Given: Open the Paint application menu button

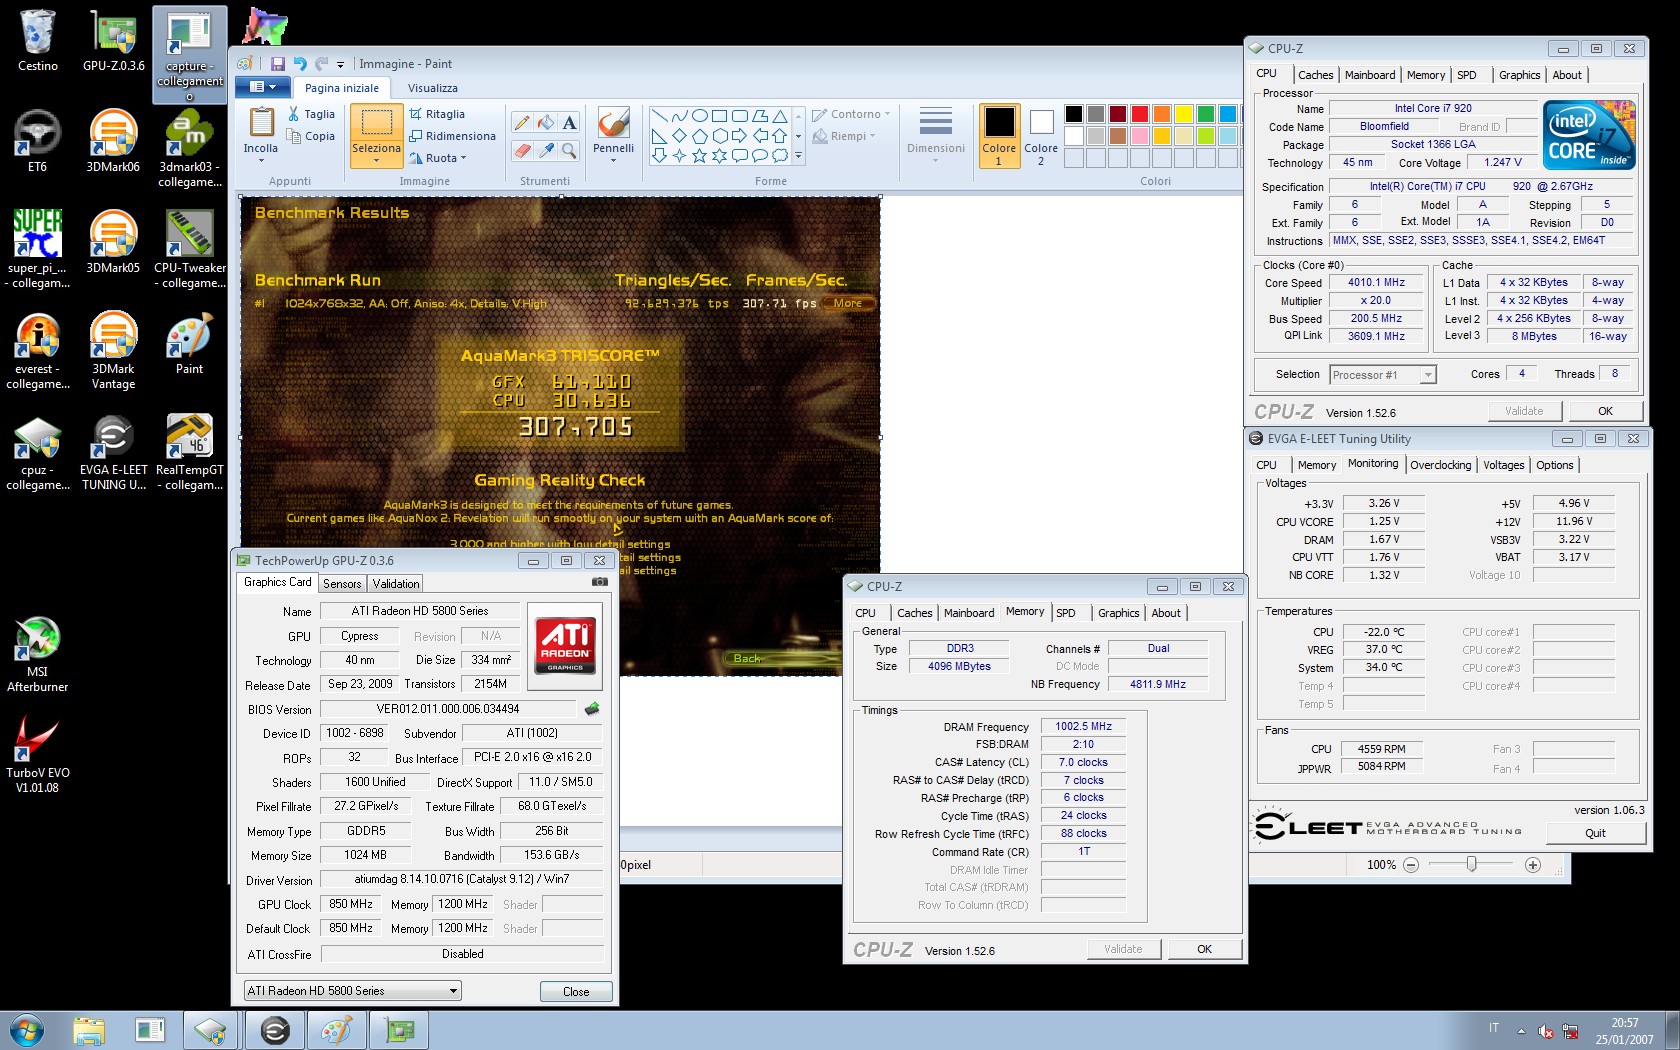Looking at the screenshot, I should click(x=262, y=87).
